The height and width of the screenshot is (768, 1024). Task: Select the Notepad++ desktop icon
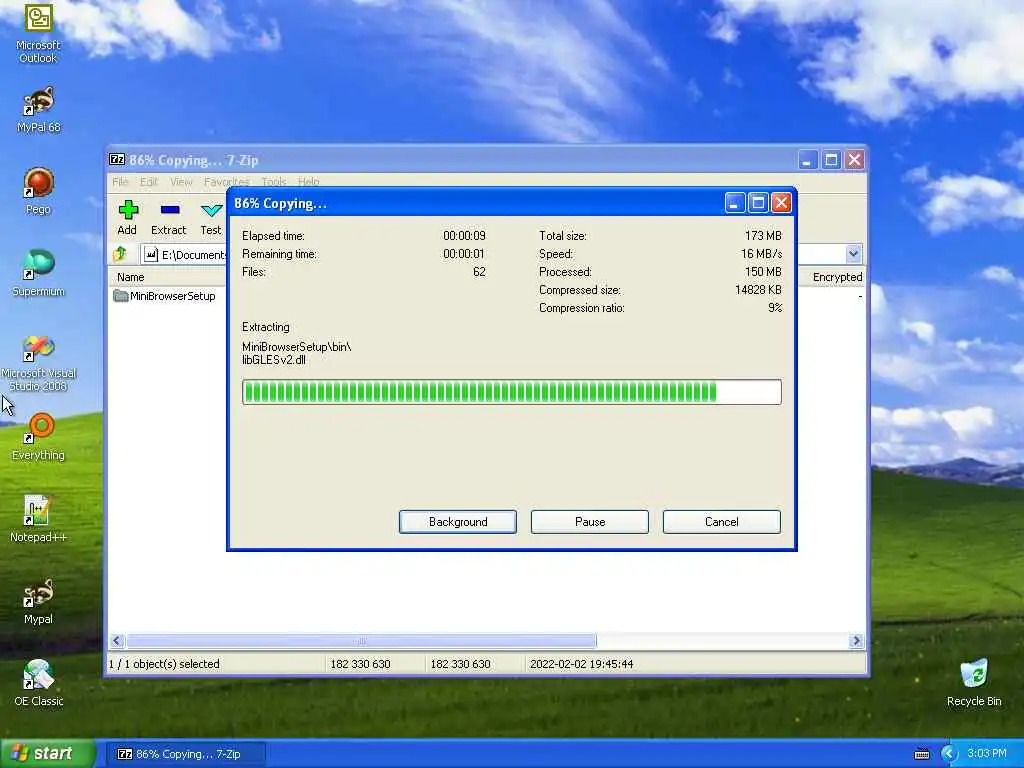coord(38,519)
